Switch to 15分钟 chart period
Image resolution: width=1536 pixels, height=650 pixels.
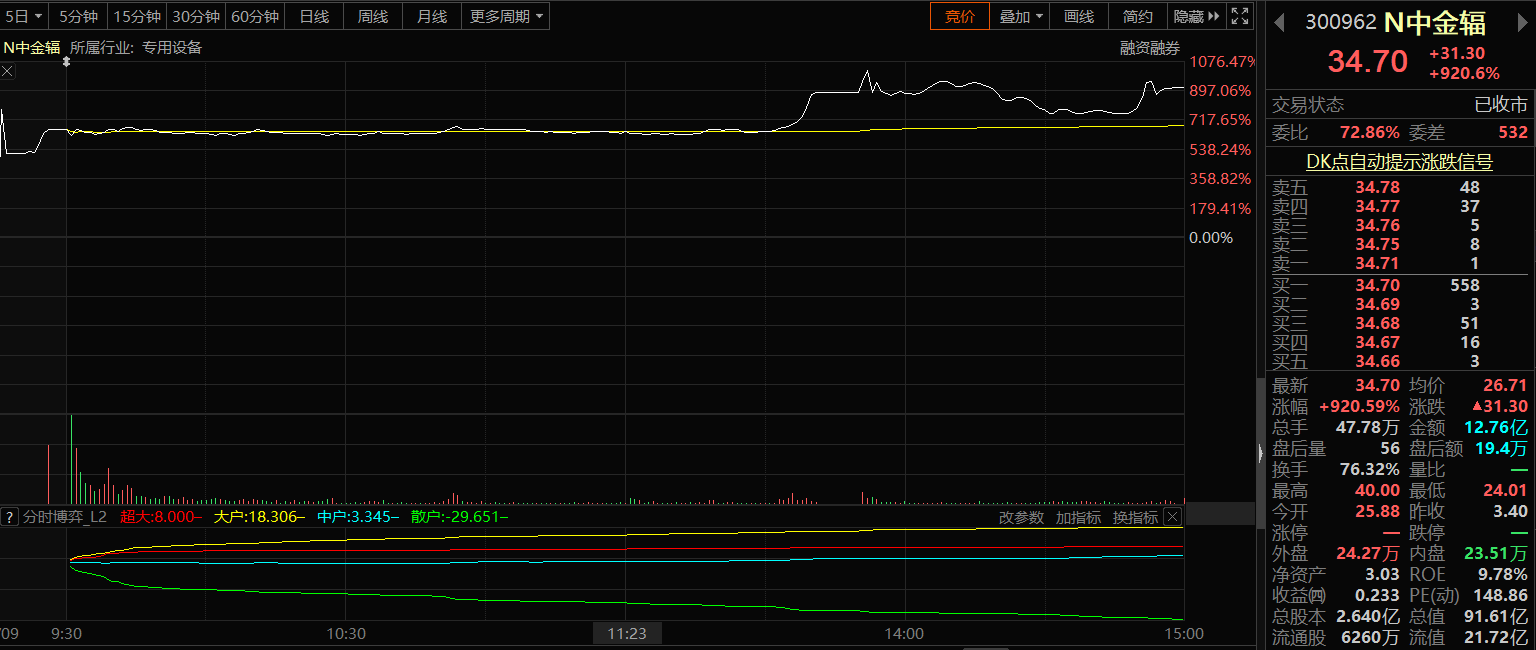(x=136, y=16)
